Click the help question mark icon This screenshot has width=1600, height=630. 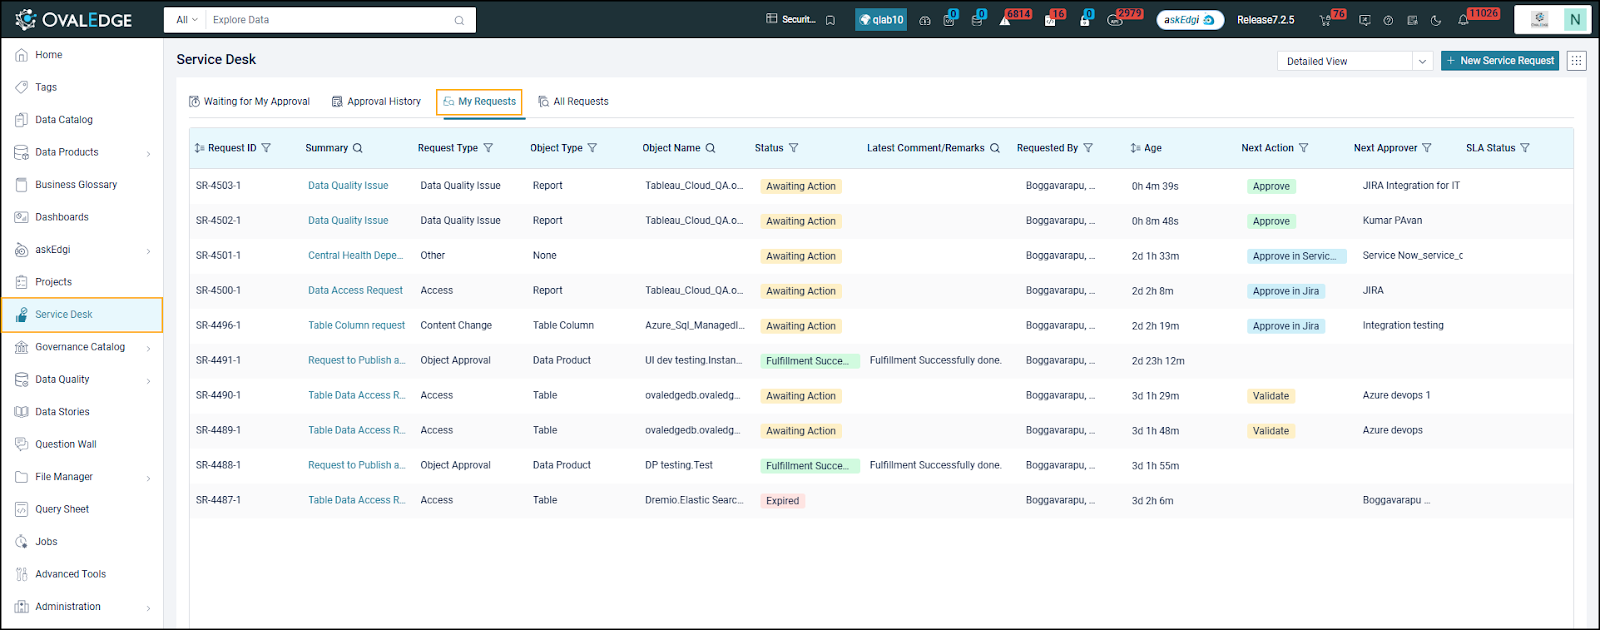(x=1388, y=20)
